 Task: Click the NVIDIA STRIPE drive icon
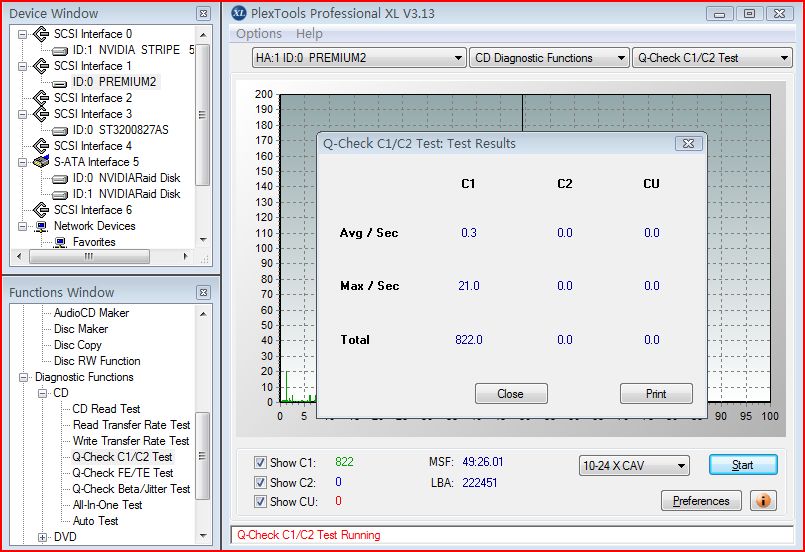pos(60,50)
